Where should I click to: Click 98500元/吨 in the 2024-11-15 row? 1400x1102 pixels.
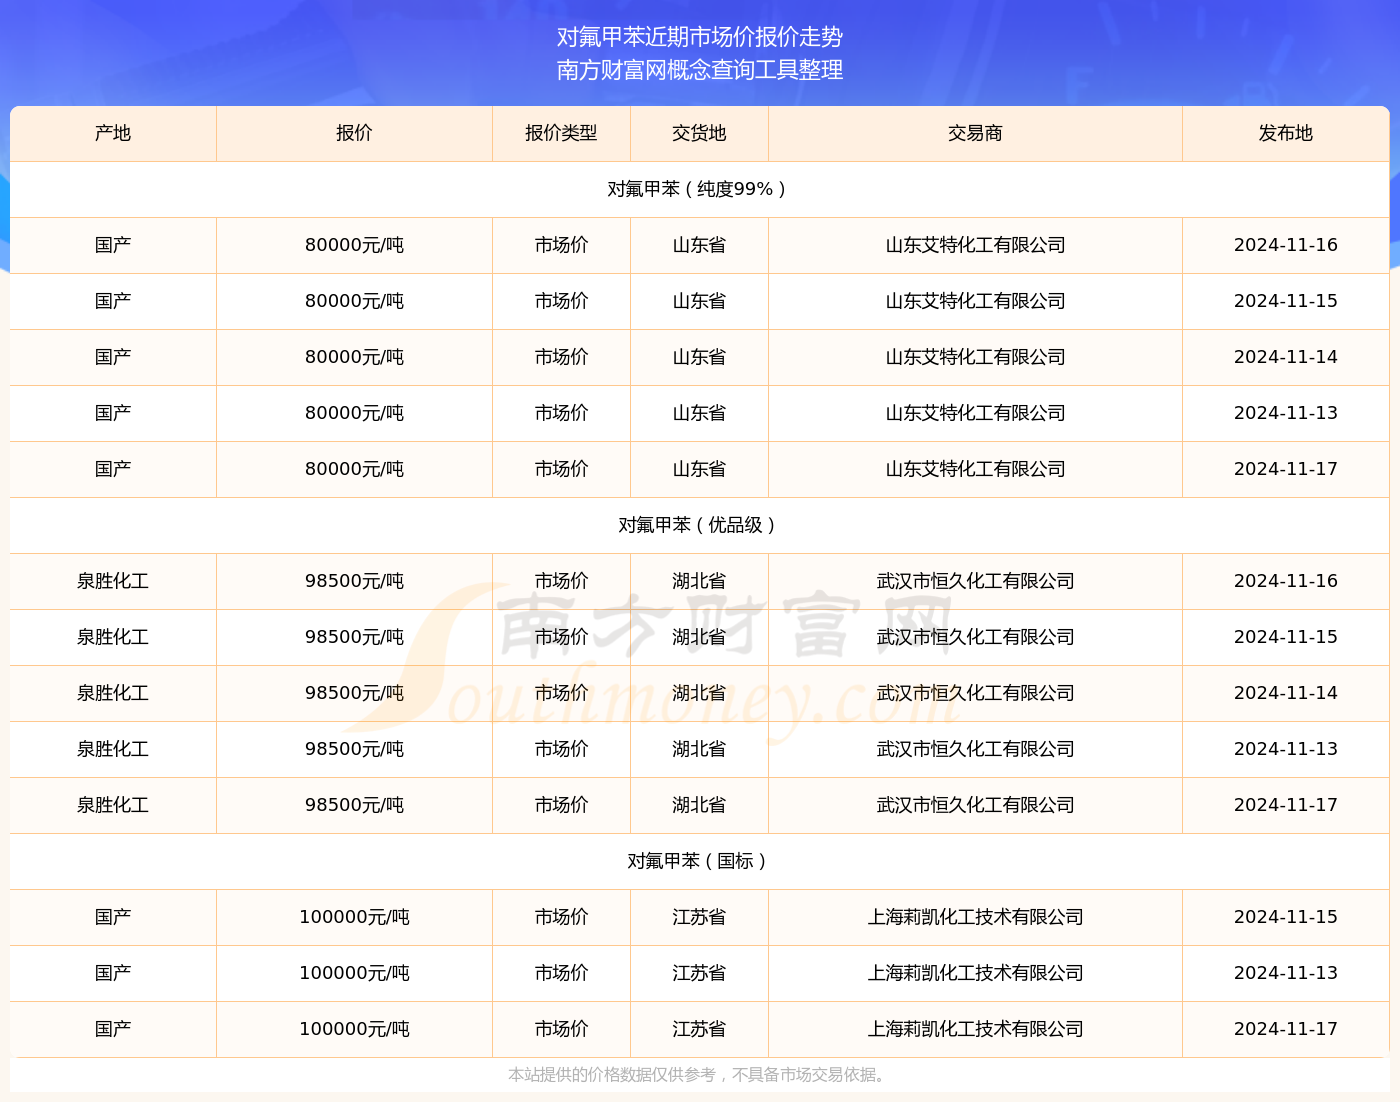tap(354, 637)
